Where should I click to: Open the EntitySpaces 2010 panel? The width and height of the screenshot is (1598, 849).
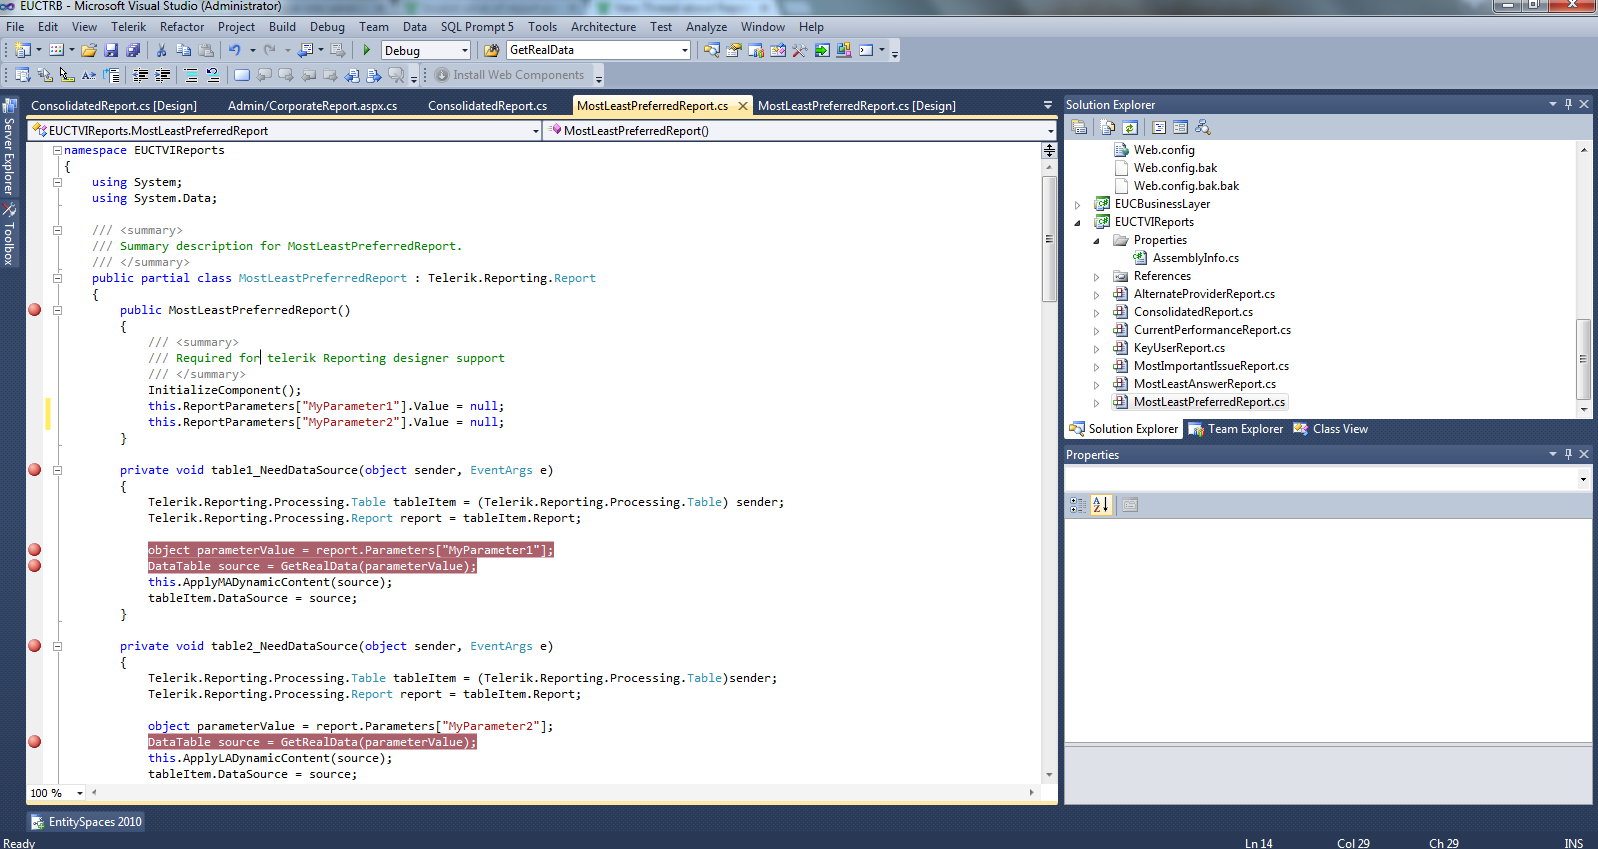pos(87,822)
